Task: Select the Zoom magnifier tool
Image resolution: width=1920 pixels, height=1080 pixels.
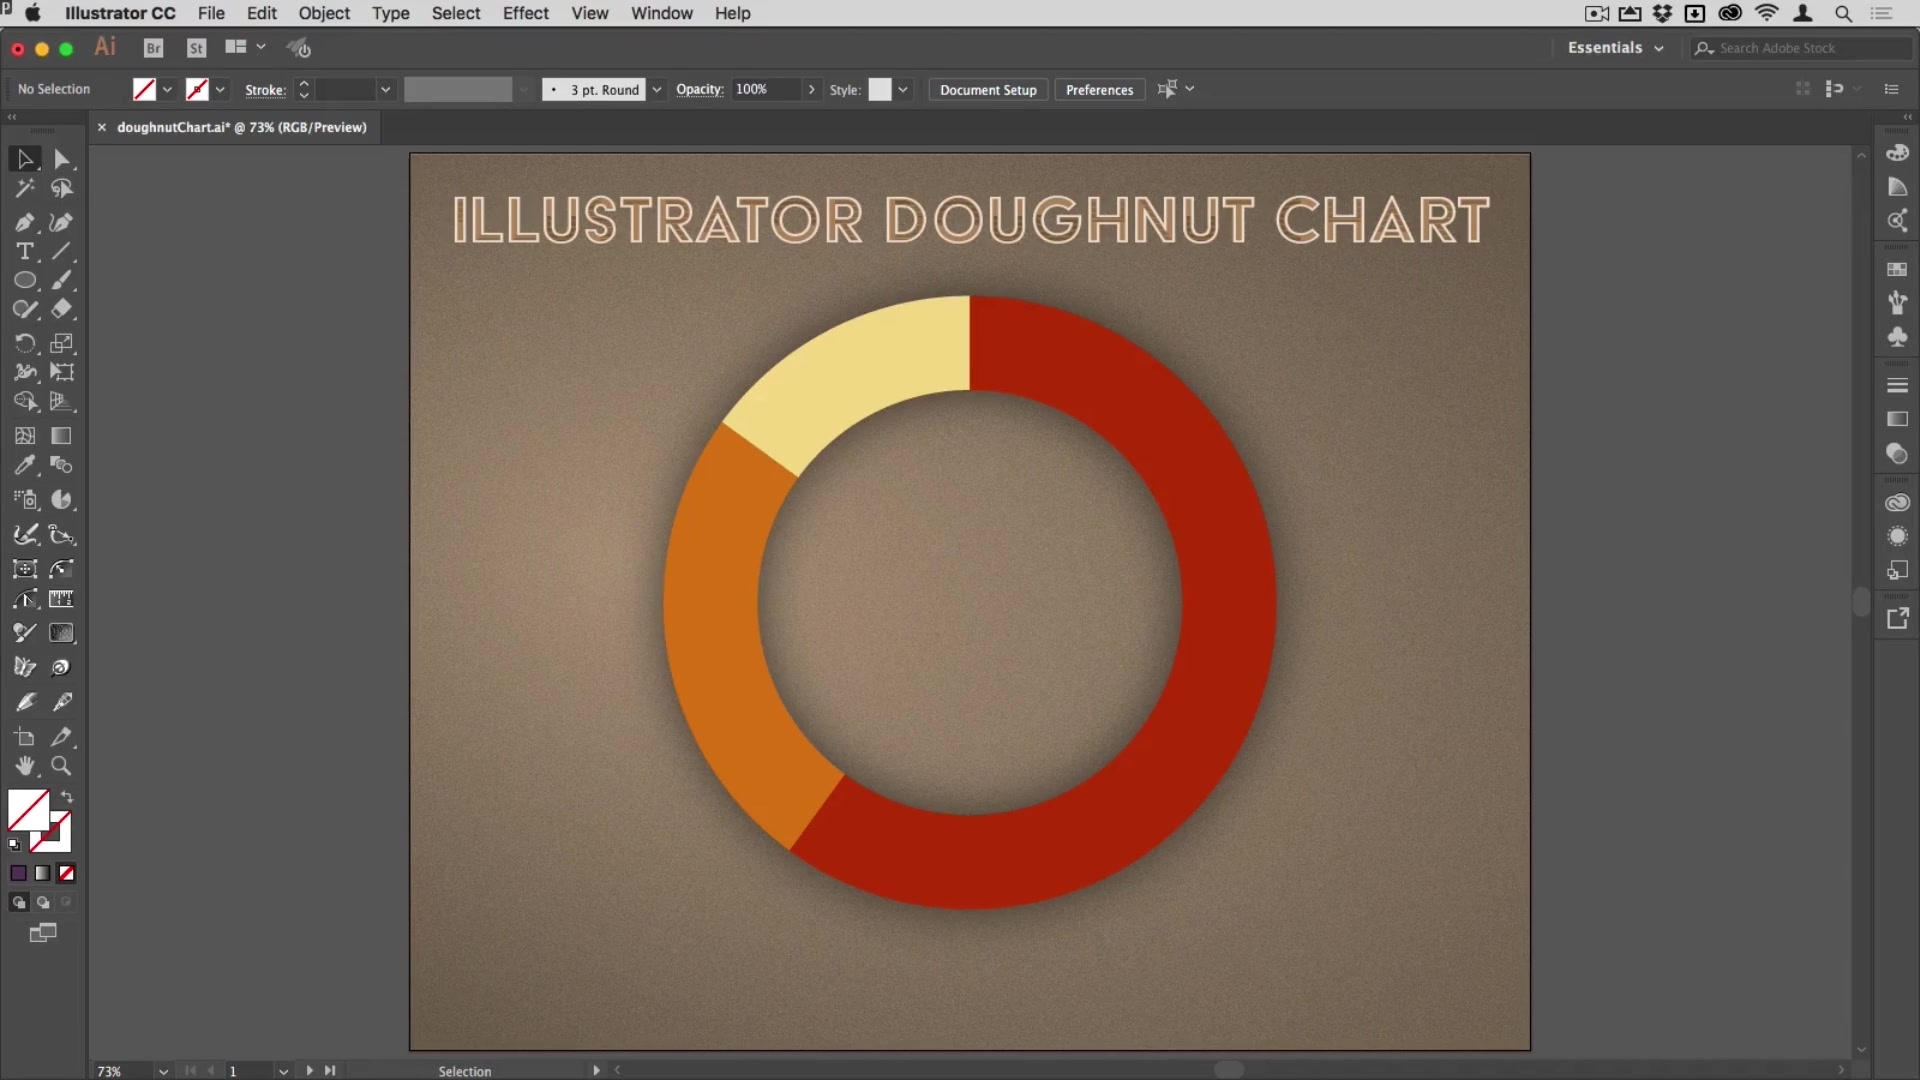Action: tap(62, 766)
